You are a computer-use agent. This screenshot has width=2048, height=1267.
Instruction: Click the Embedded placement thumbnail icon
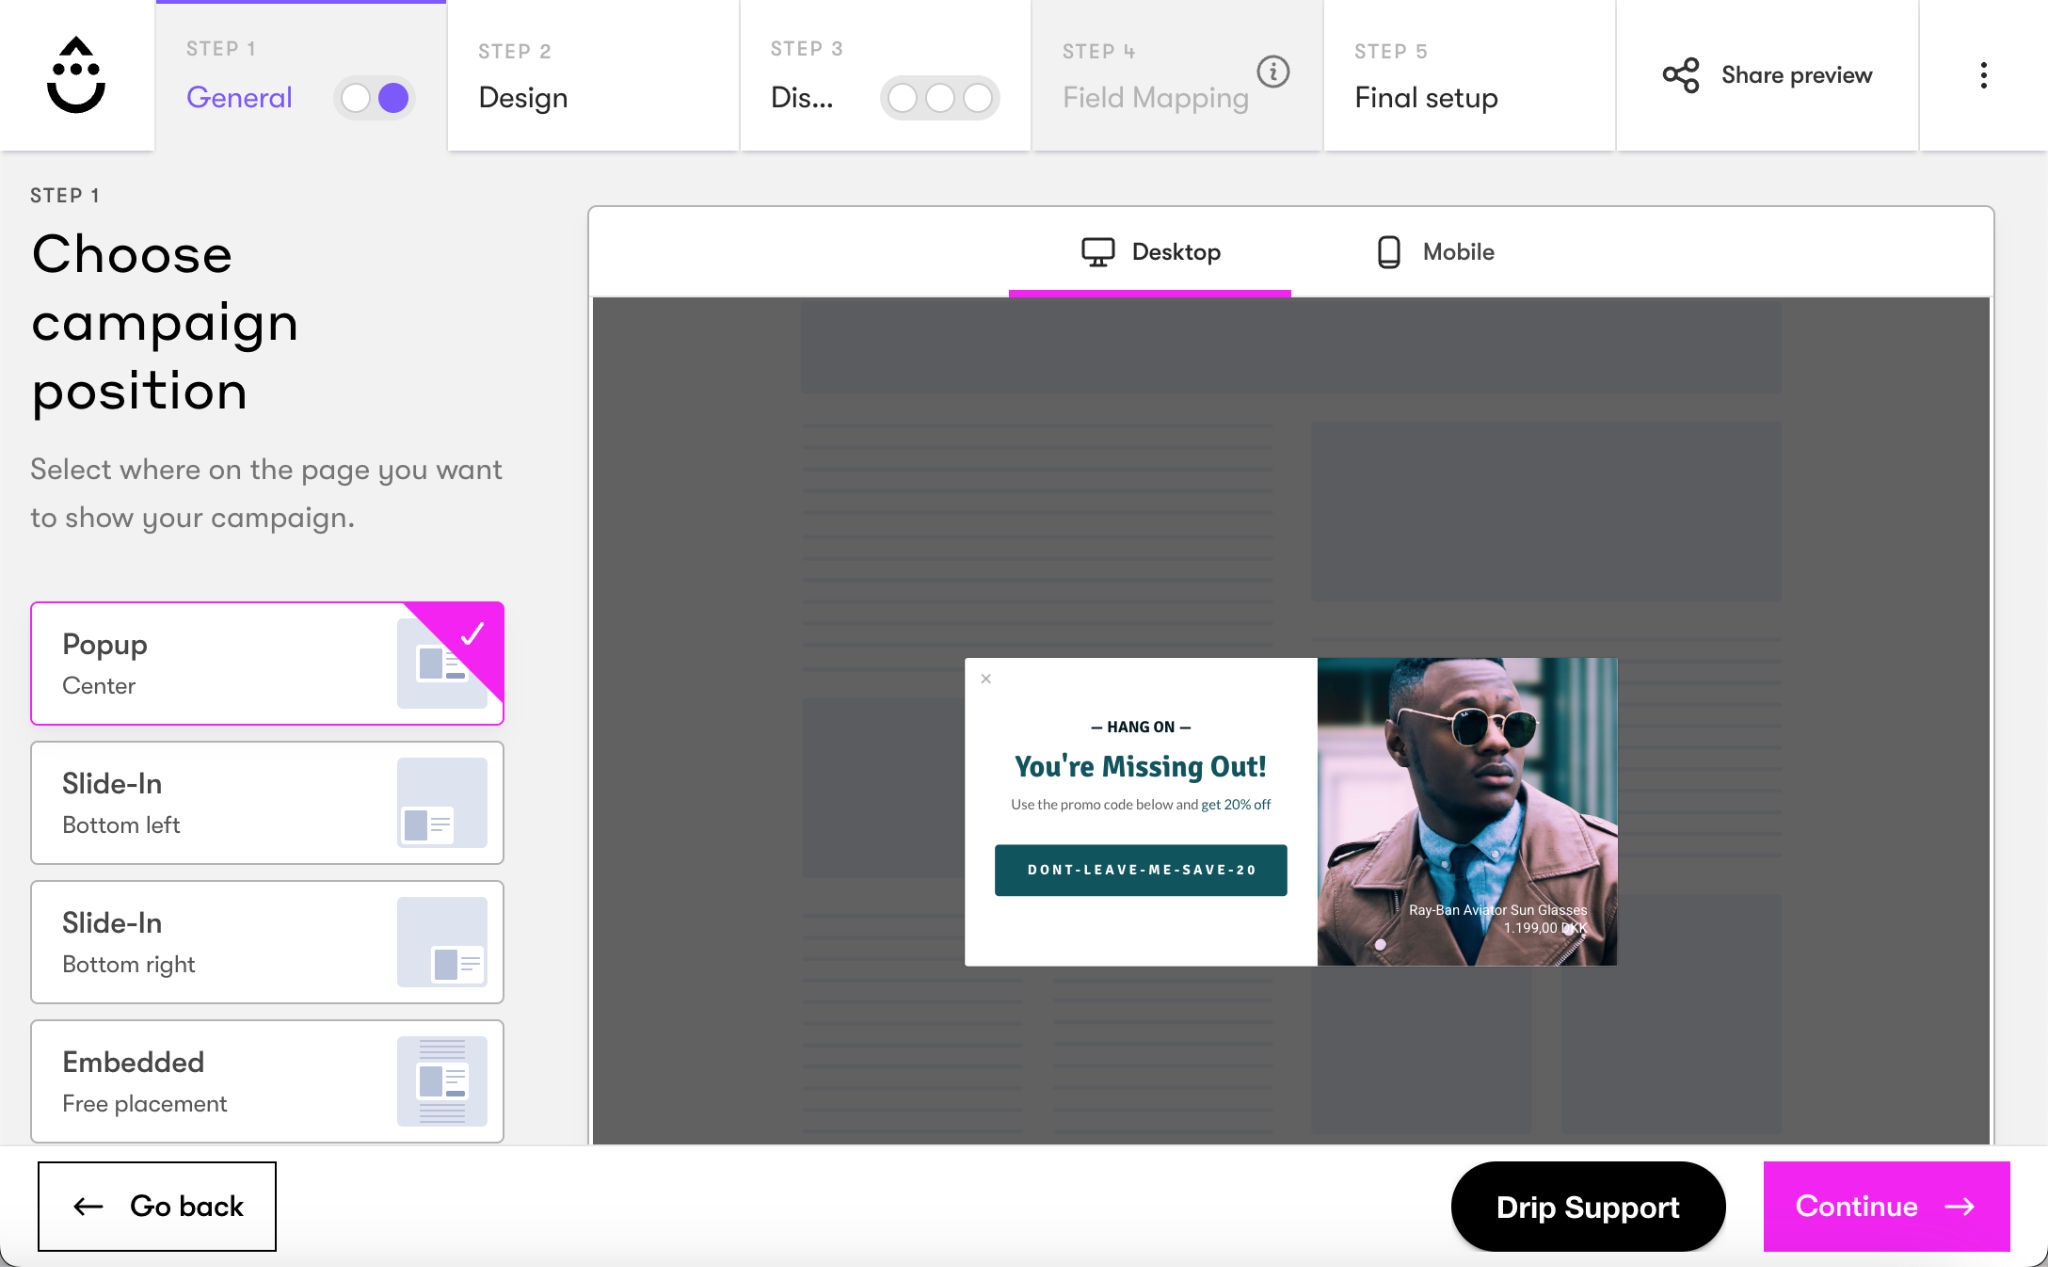[441, 1081]
